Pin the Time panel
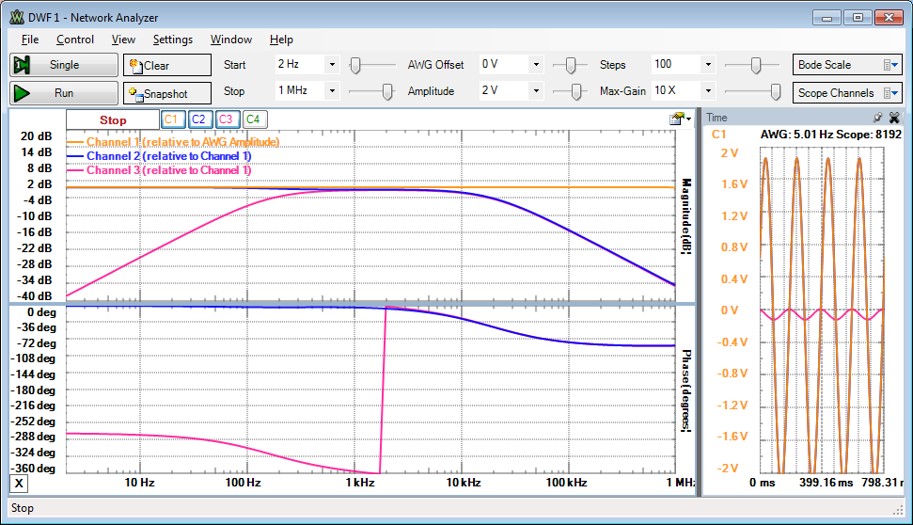This screenshot has width=913, height=525. tap(878, 117)
